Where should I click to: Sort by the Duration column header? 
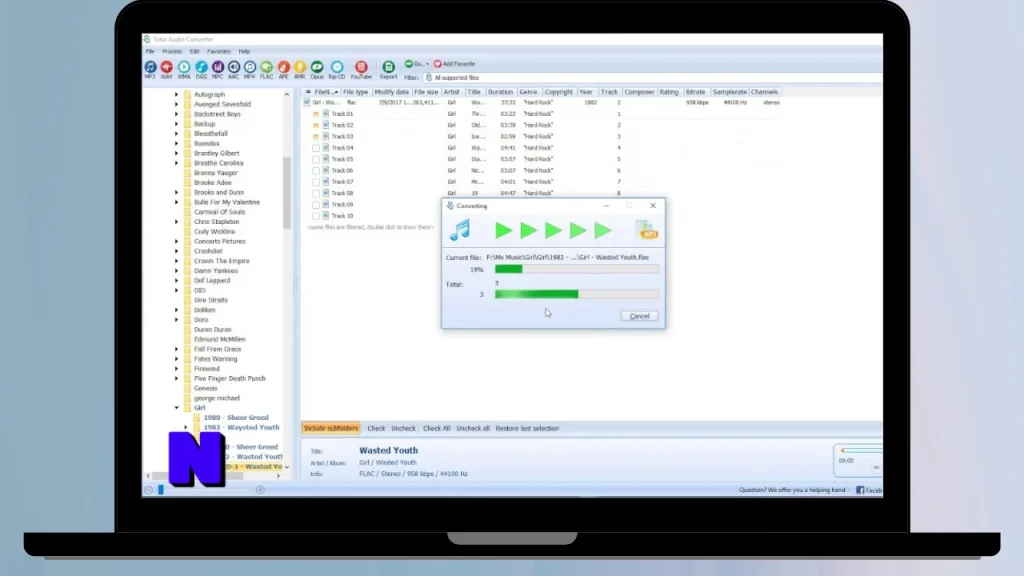[501, 92]
